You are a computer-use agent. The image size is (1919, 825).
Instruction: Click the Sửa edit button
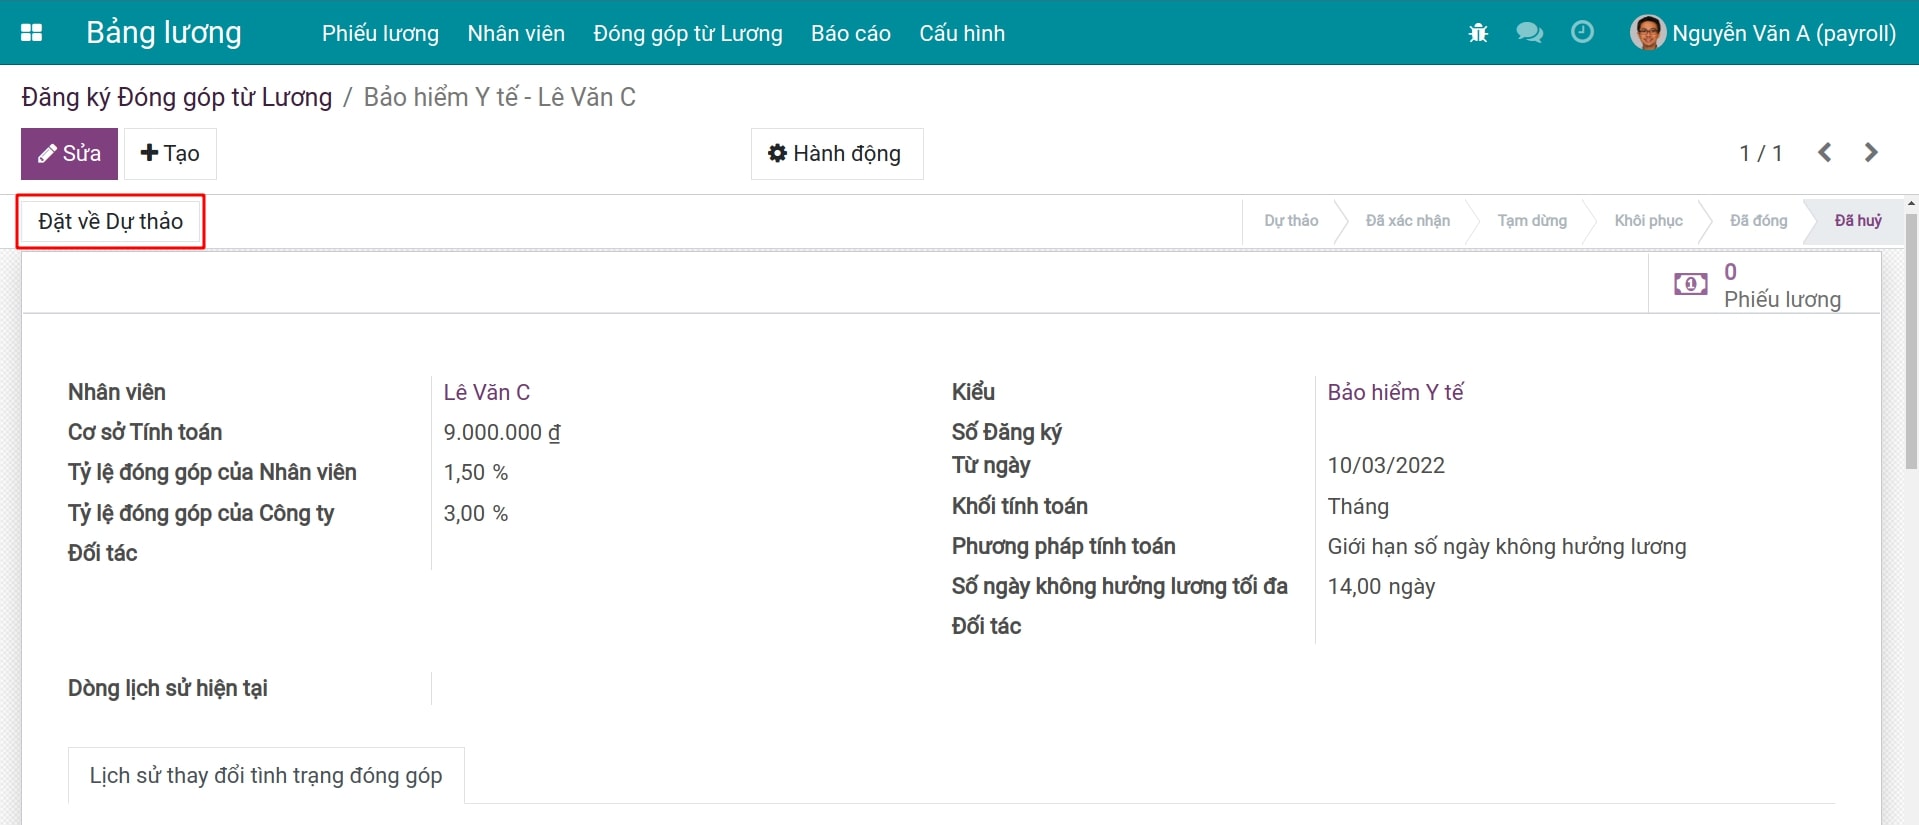69,154
